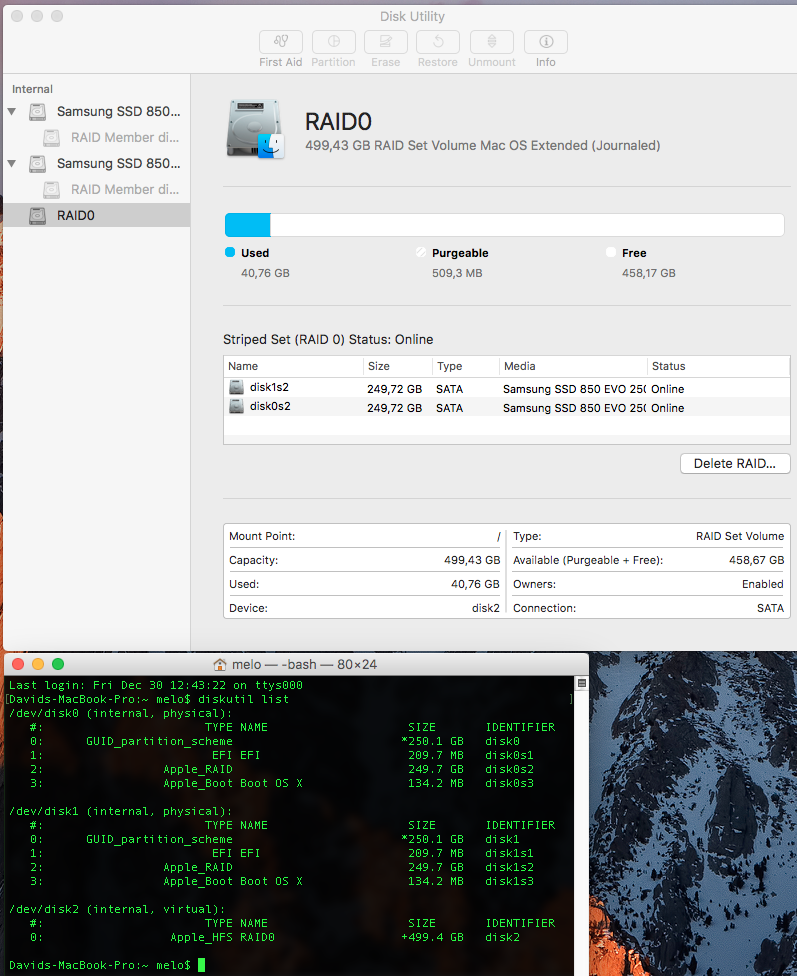
Task: Click the Used legend blue dot
Action: [x=230, y=252]
